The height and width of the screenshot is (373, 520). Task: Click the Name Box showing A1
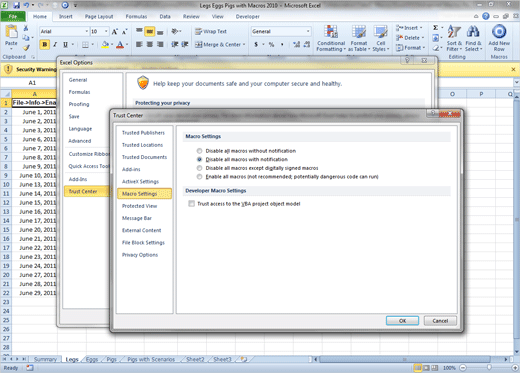(32, 83)
